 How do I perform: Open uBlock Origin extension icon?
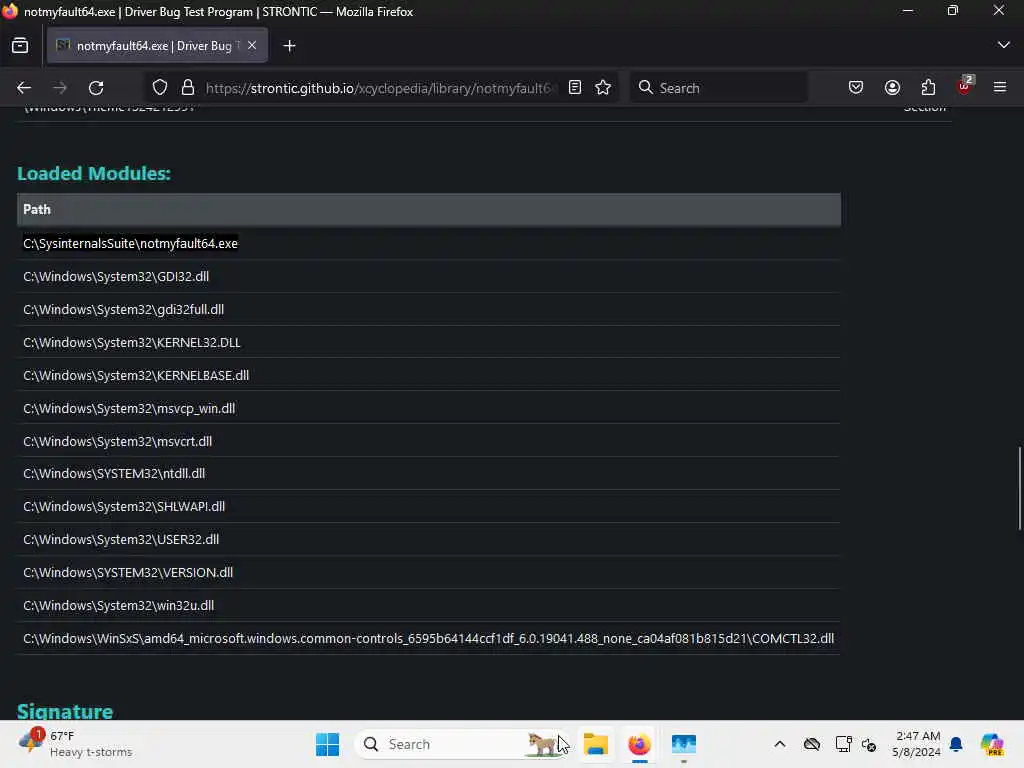tap(965, 86)
